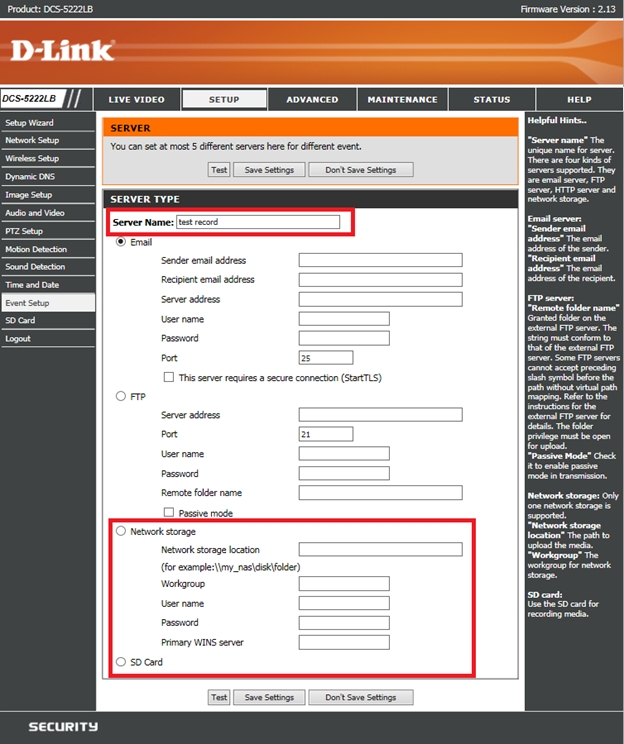
Task: Click the D-Link logo
Action: tap(63, 50)
